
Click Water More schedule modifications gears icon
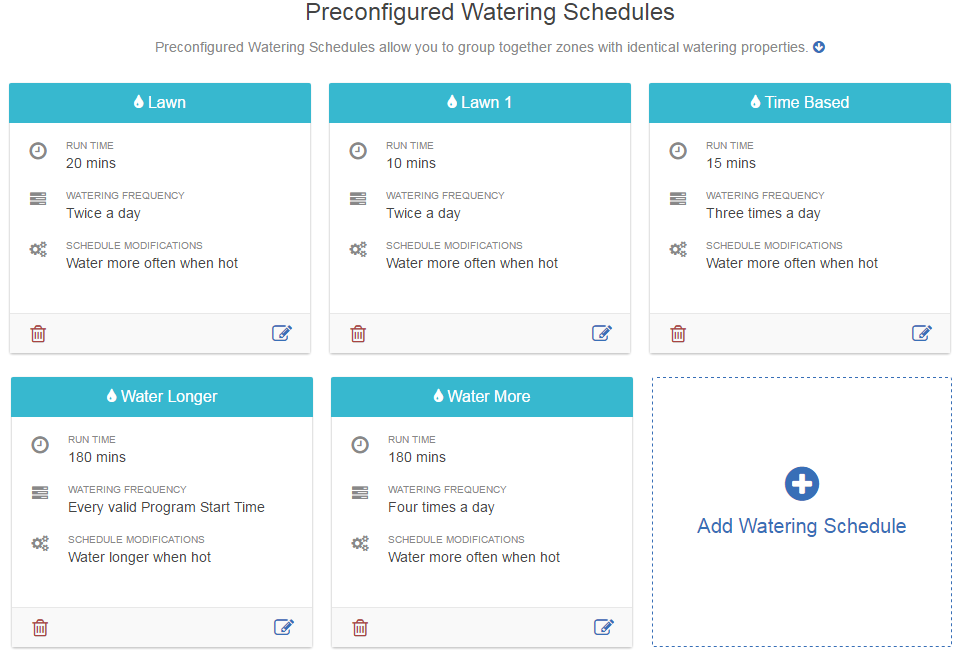point(360,543)
